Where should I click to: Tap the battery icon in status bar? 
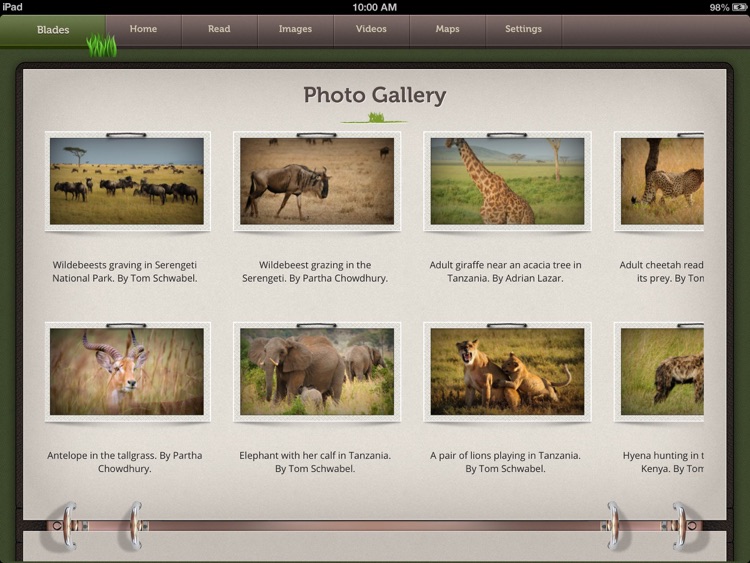[x=739, y=7]
